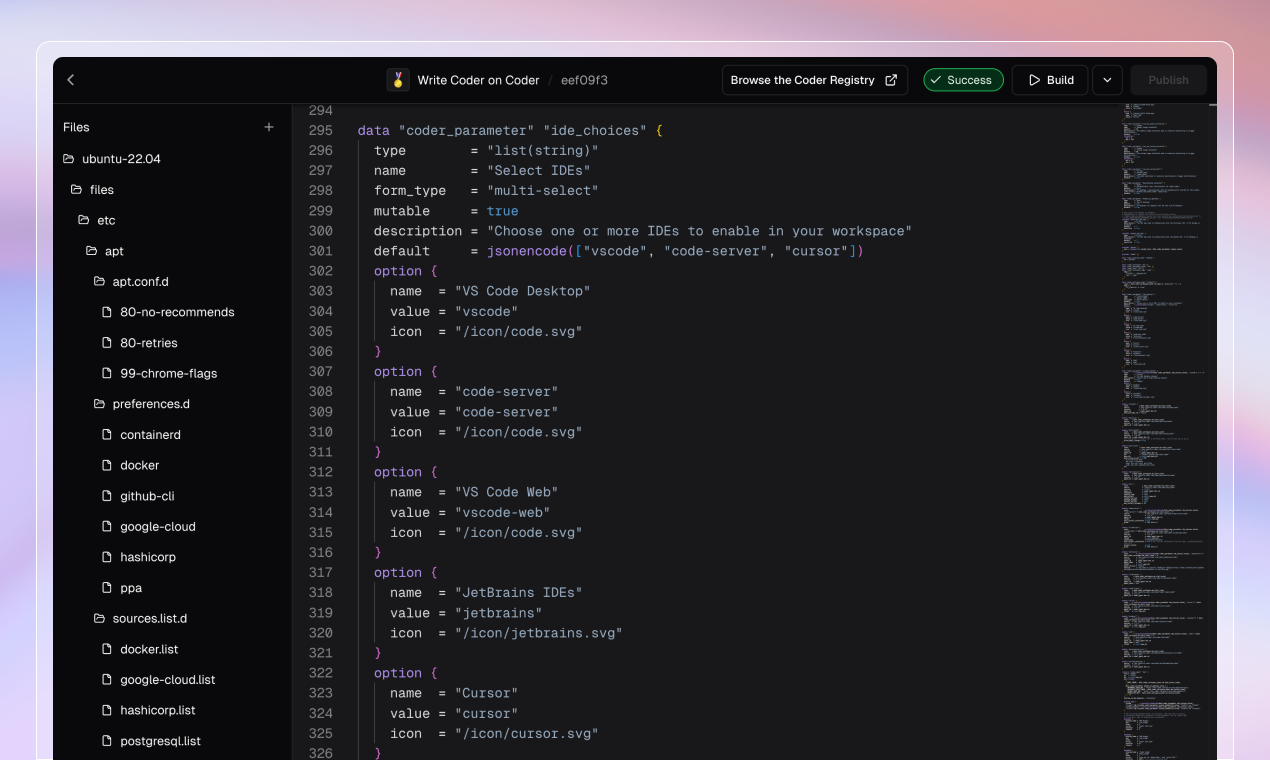Click the jsonencode default value line
This screenshot has height=760, width=1270.
pos(675,251)
